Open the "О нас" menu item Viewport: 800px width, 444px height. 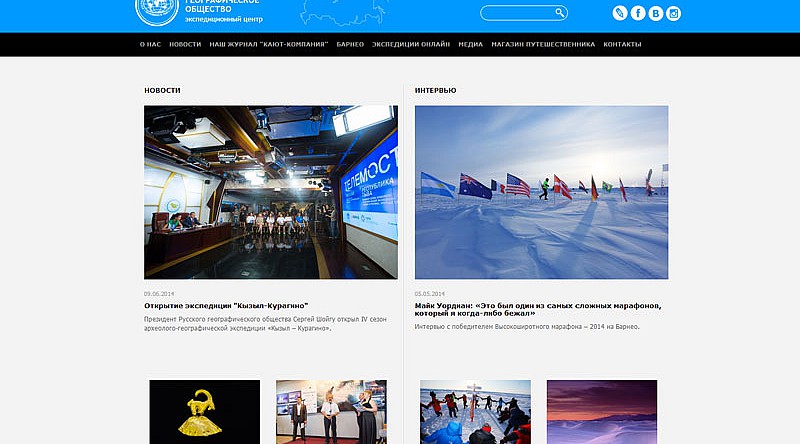(x=150, y=45)
